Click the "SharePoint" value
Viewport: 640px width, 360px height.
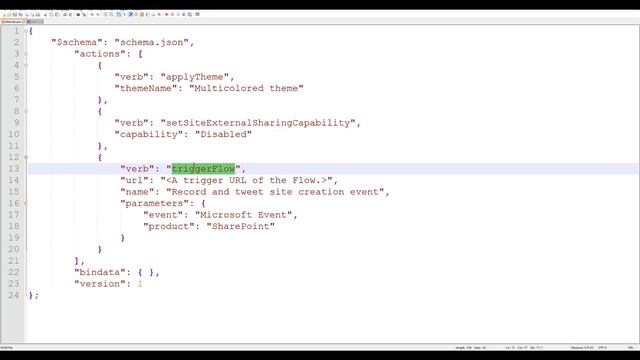[240, 226]
